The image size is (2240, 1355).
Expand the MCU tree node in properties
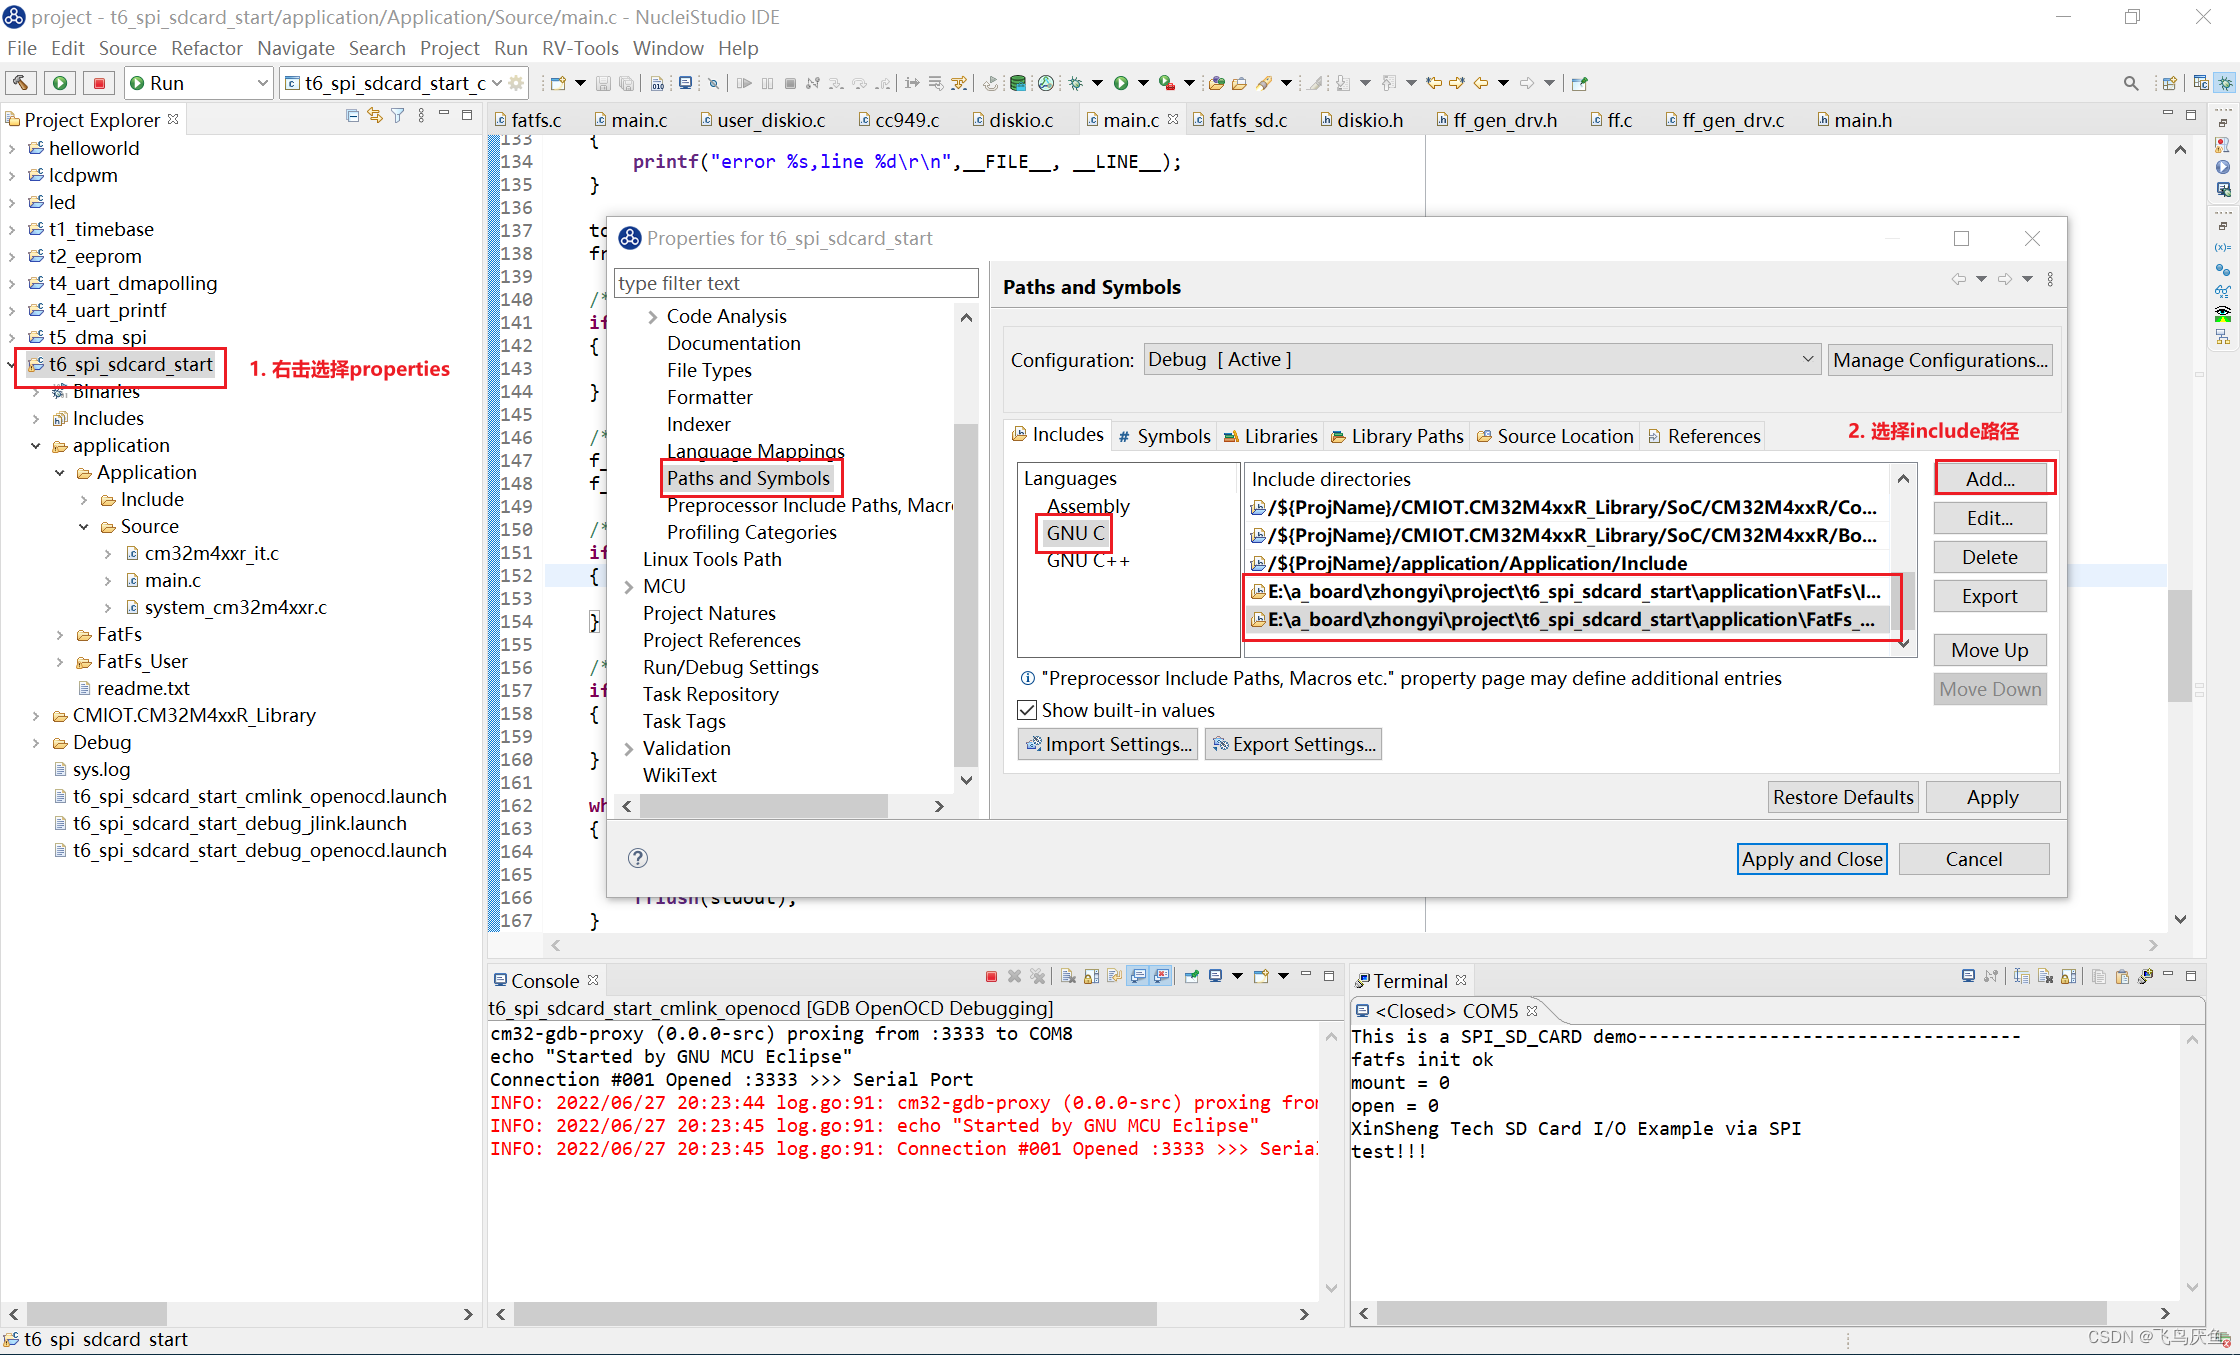(629, 587)
